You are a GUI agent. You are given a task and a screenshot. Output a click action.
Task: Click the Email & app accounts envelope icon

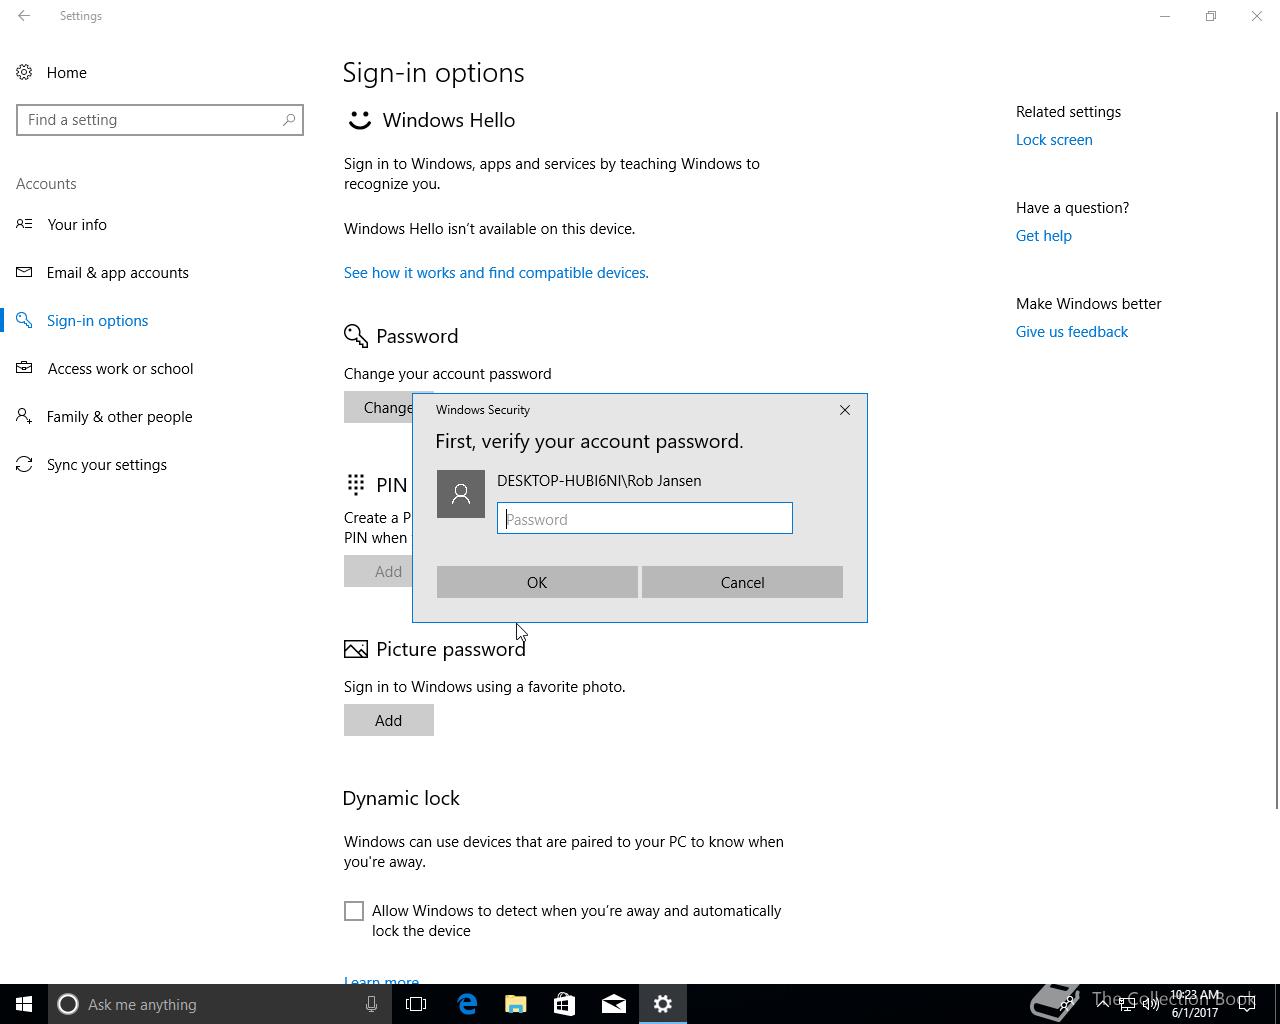(24, 272)
